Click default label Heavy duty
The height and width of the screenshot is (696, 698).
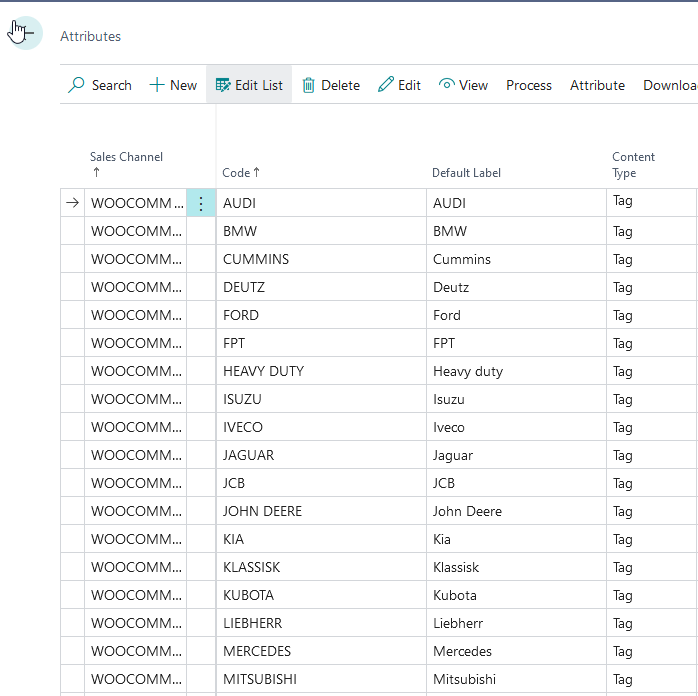(x=516, y=371)
